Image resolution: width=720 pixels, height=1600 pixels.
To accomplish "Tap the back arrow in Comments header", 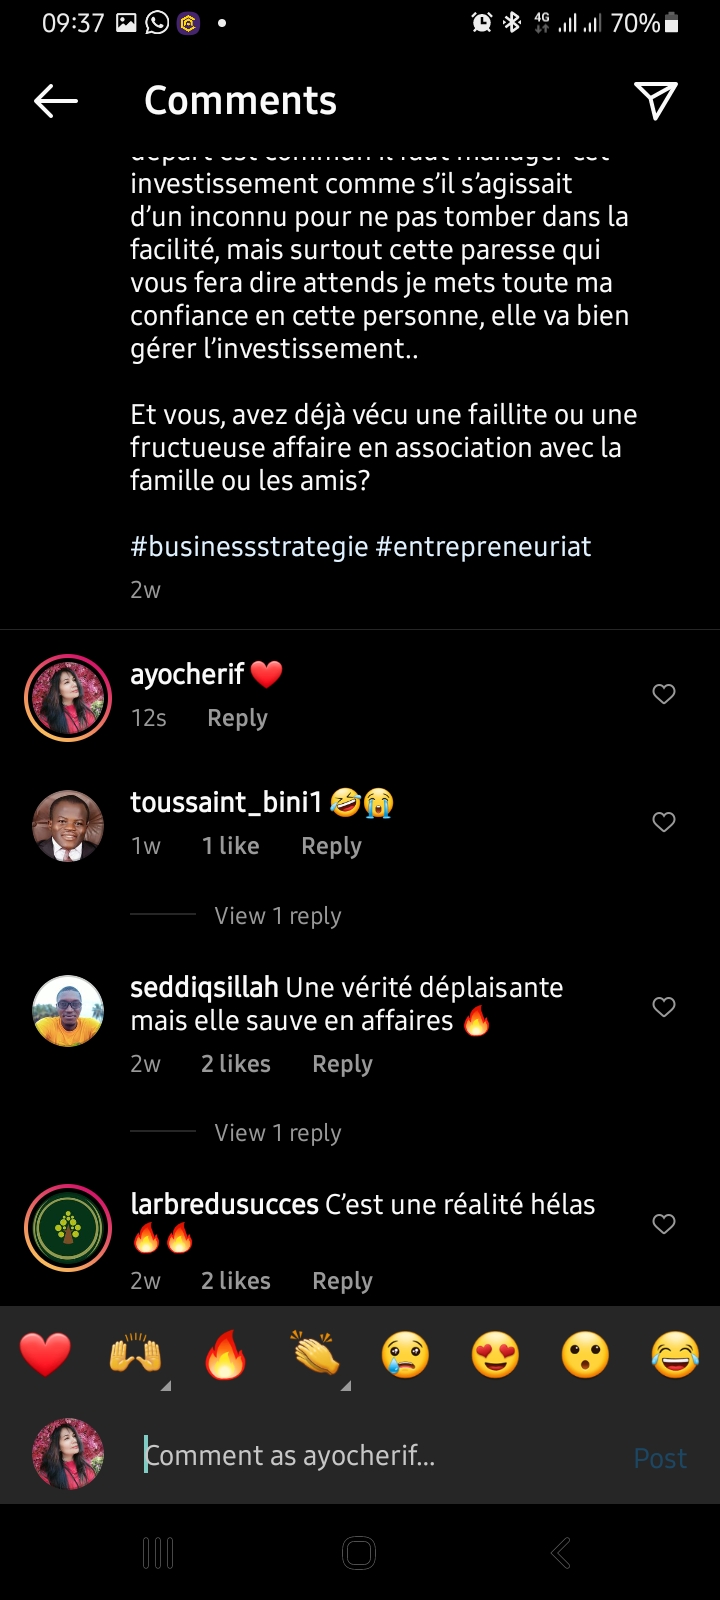I will 56,101.
